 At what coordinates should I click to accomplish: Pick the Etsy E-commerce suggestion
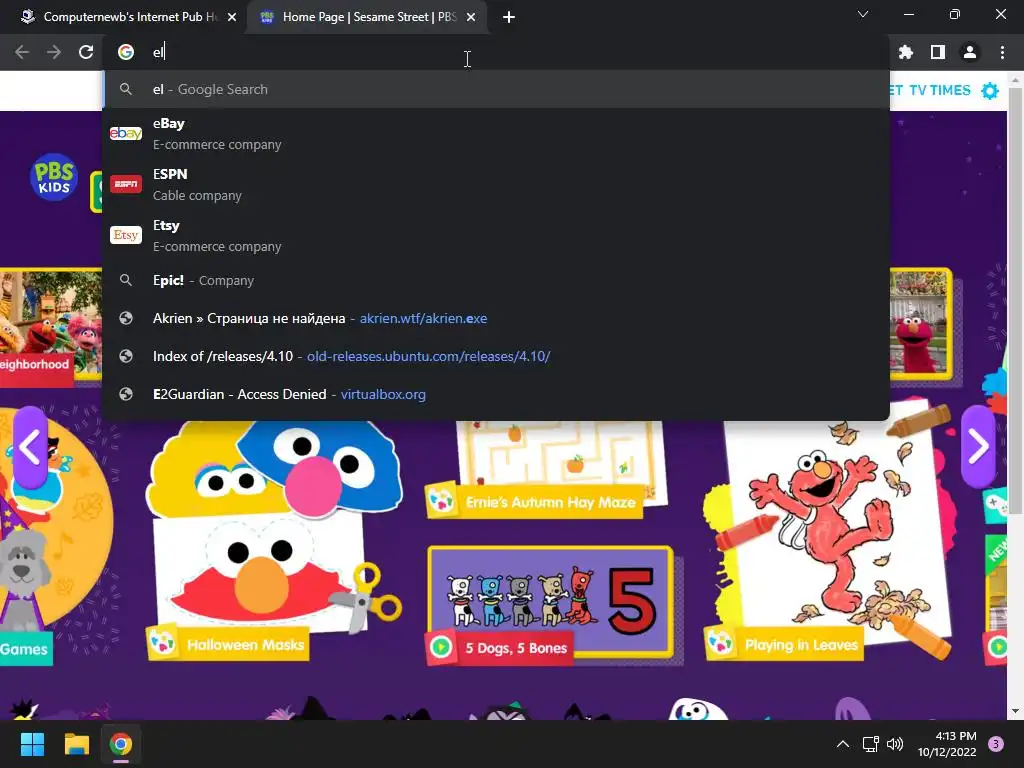click(496, 236)
